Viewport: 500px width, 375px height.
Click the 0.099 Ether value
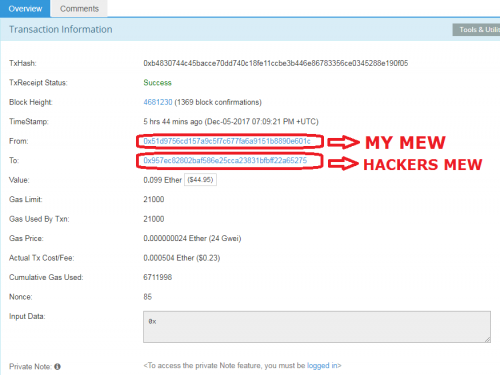click(x=162, y=180)
